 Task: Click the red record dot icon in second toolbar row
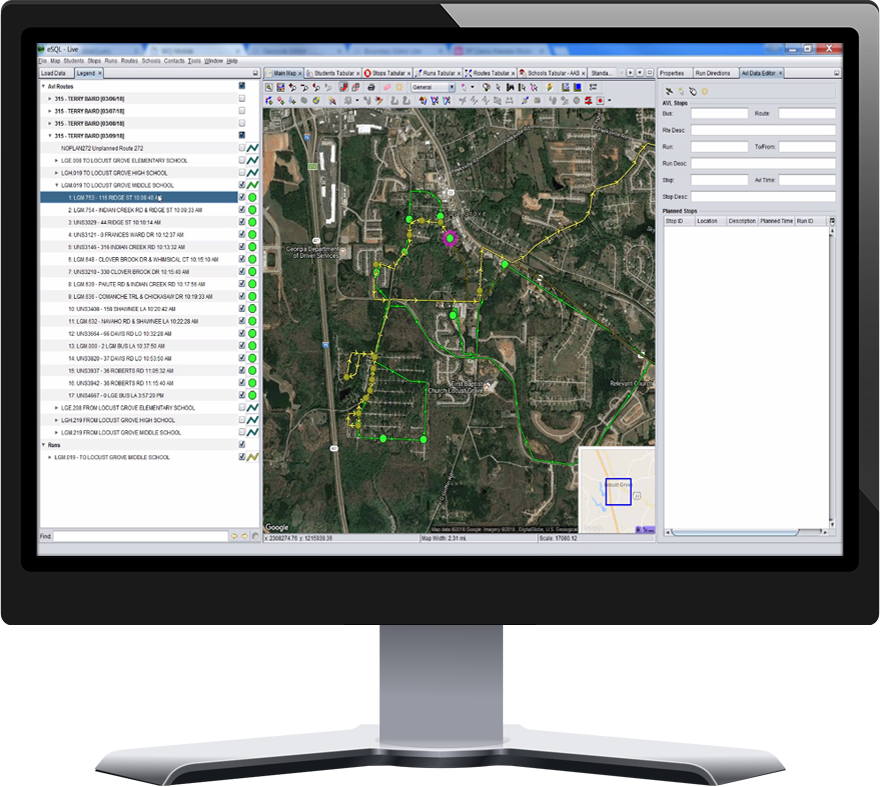(x=601, y=100)
